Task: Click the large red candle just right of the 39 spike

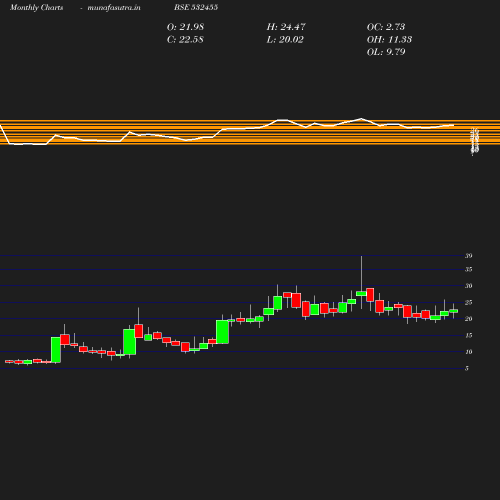Action: click(370, 295)
